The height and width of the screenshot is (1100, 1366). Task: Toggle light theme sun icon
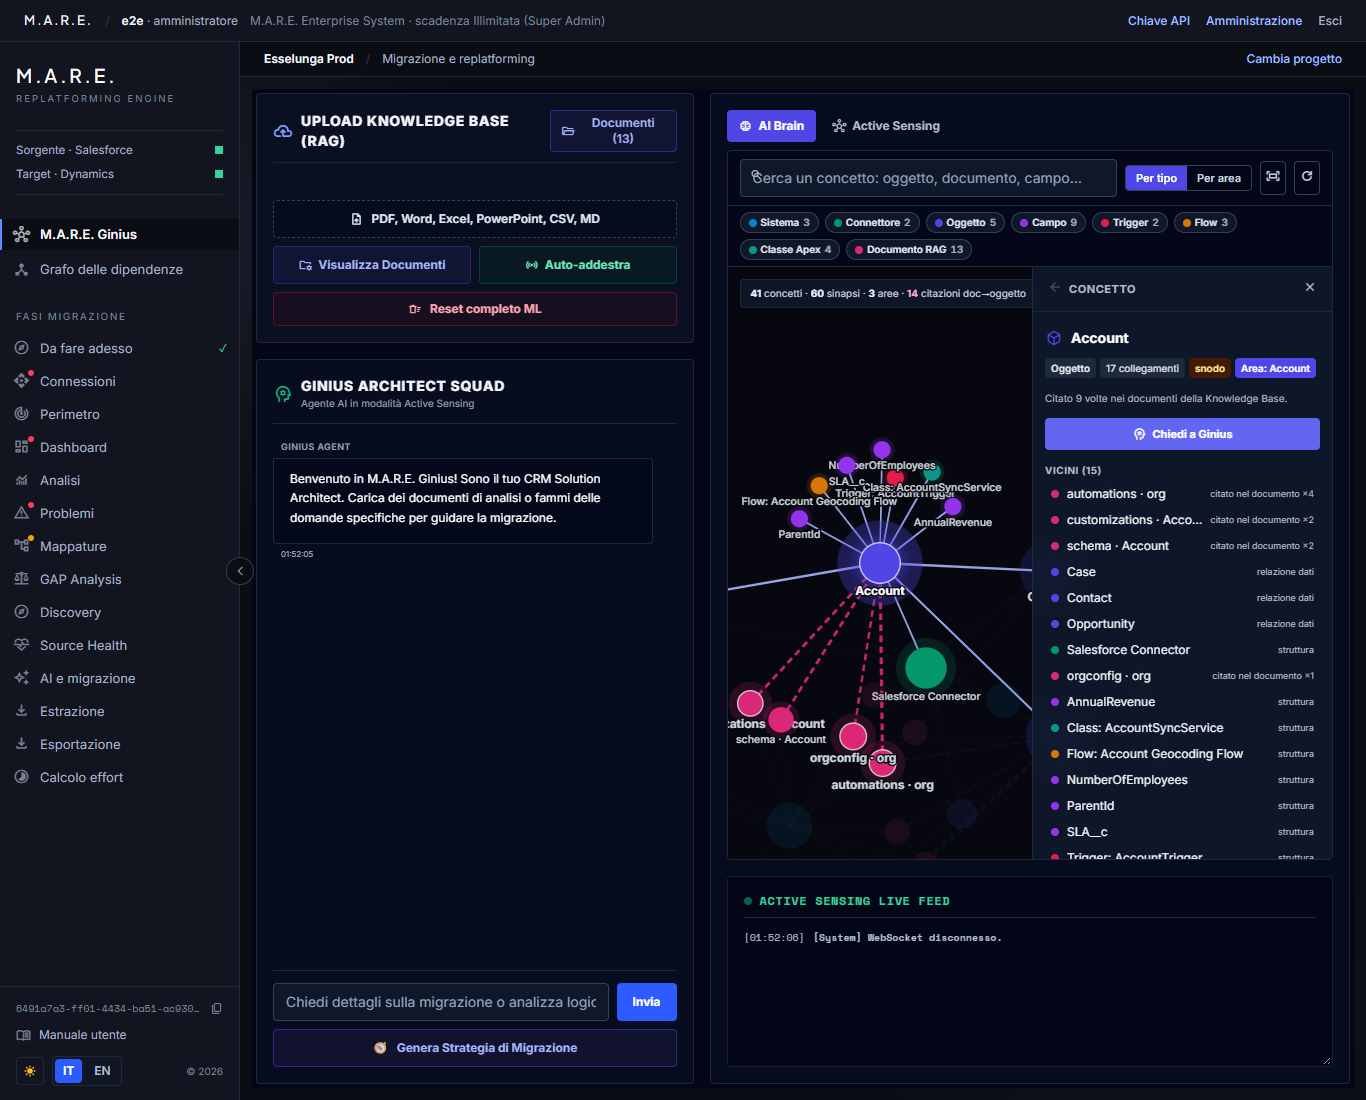pos(30,1071)
